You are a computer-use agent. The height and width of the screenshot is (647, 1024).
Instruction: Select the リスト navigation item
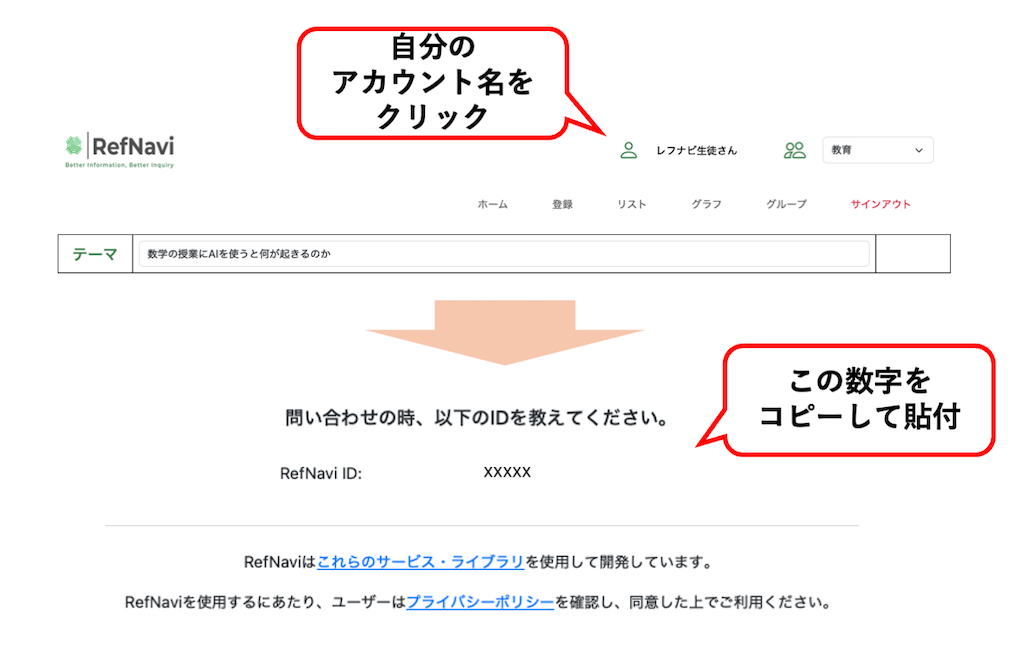(631, 204)
